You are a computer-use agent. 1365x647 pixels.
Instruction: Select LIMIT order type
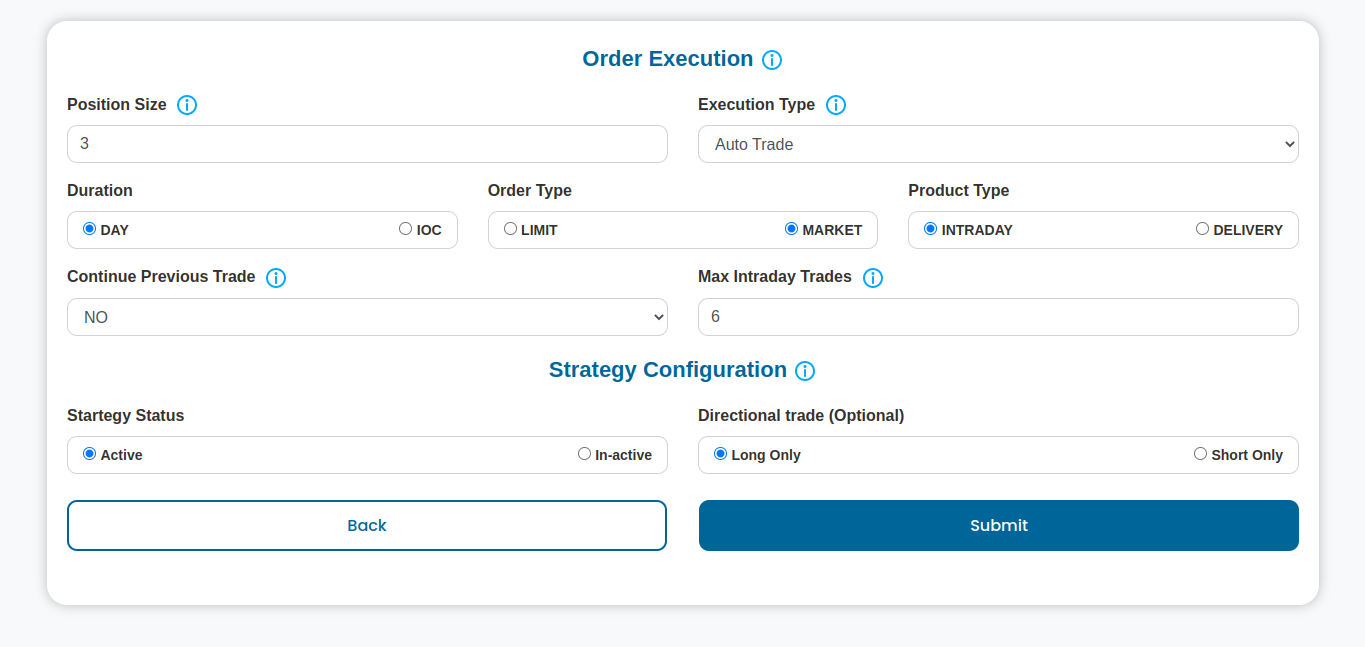click(510, 229)
